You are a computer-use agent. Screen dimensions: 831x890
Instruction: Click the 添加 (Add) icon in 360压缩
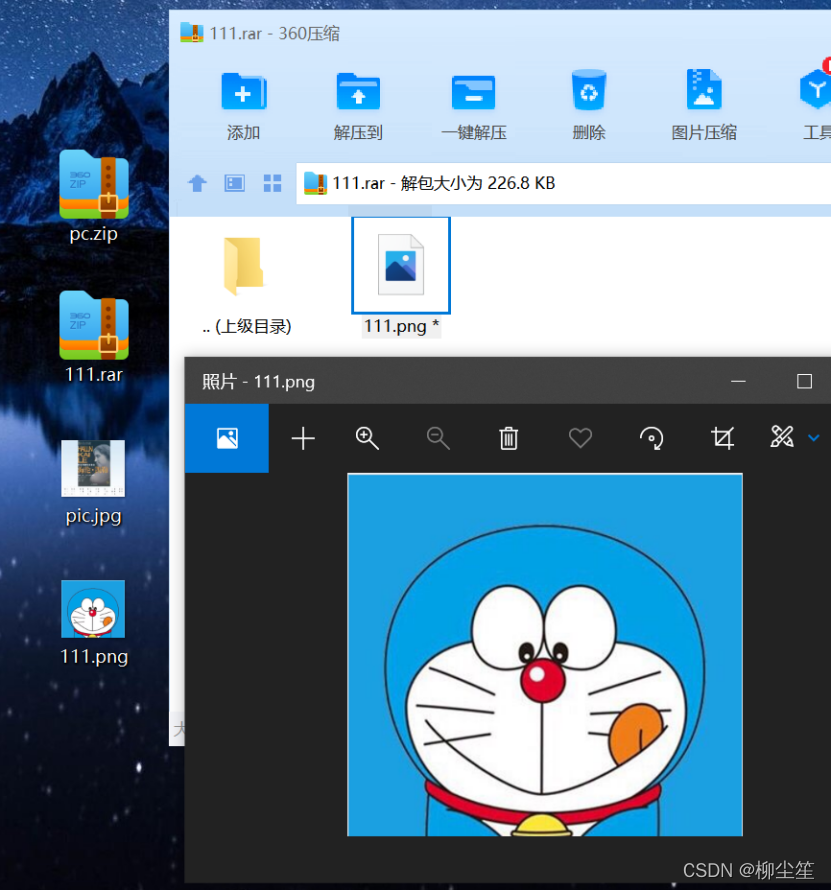244,91
